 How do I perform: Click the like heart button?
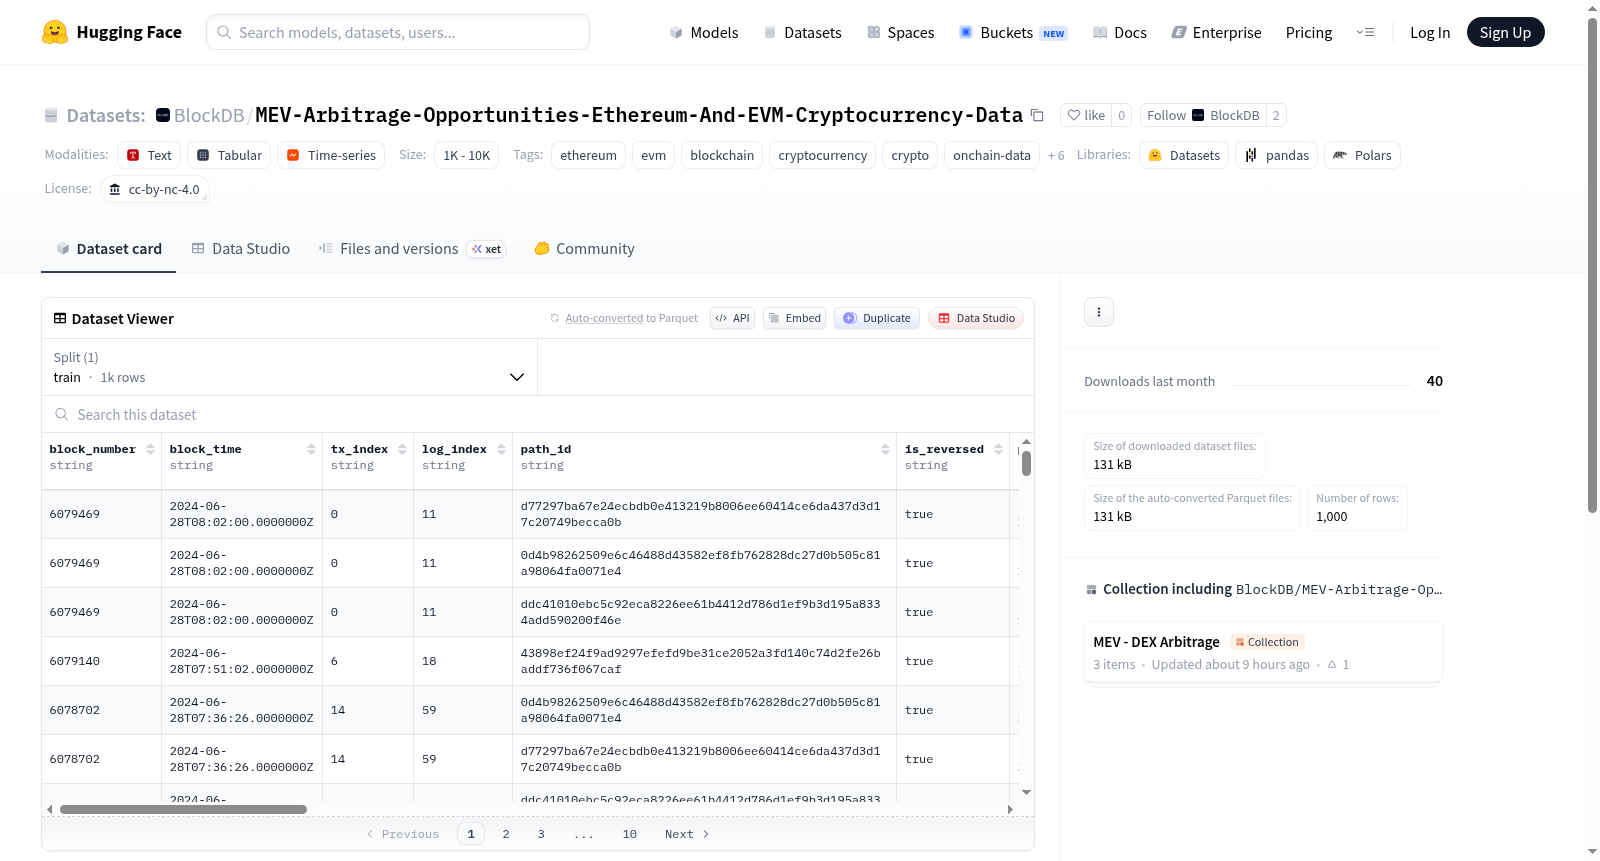coord(1086,116)
